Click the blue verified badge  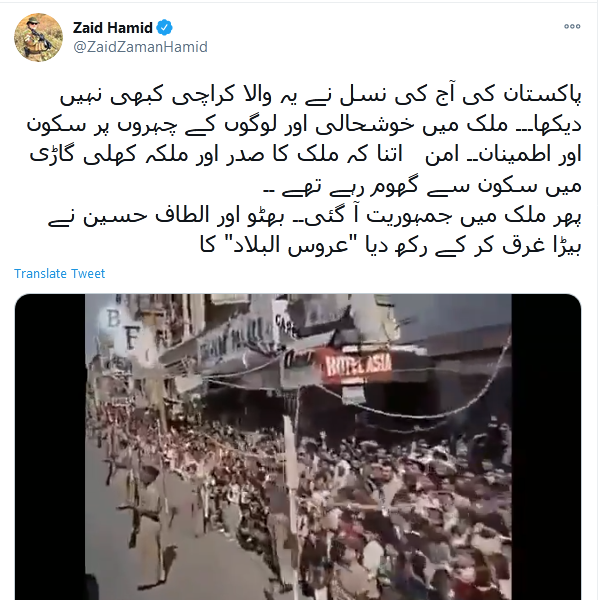(x=165, y=28)
